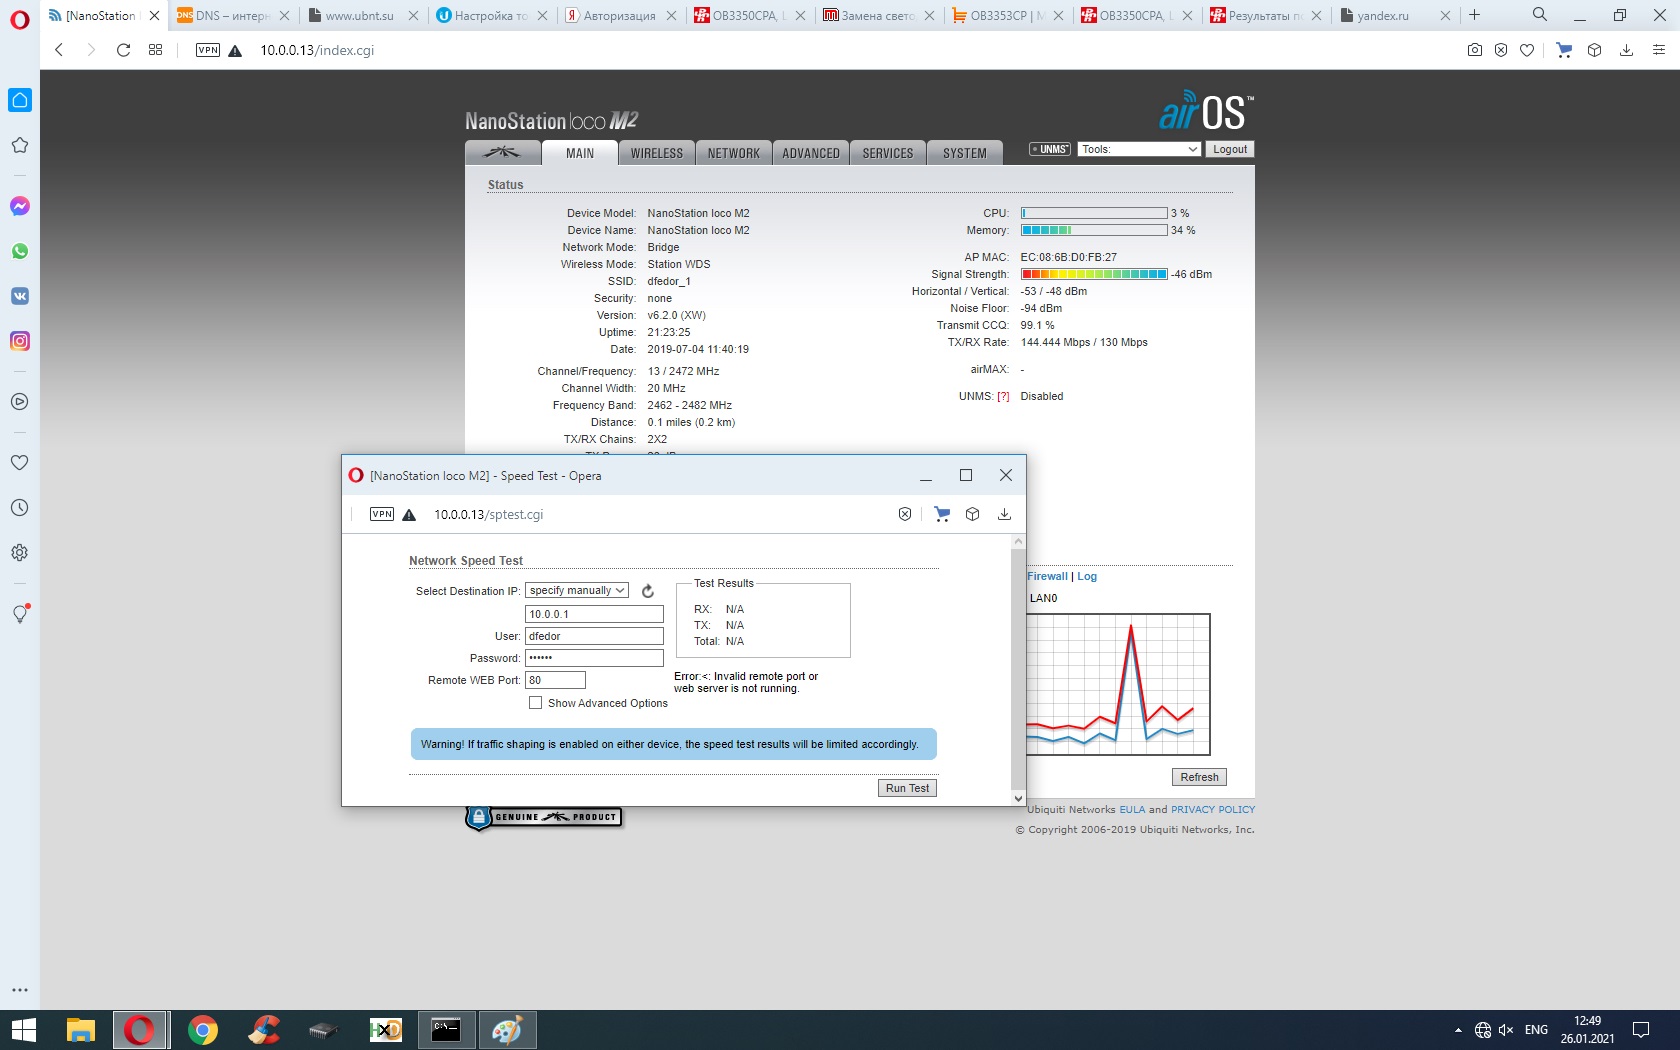Expand airOS Tools dropdown
This screenshot has height=1050, width=1680.
click(x=1139, y=149)
